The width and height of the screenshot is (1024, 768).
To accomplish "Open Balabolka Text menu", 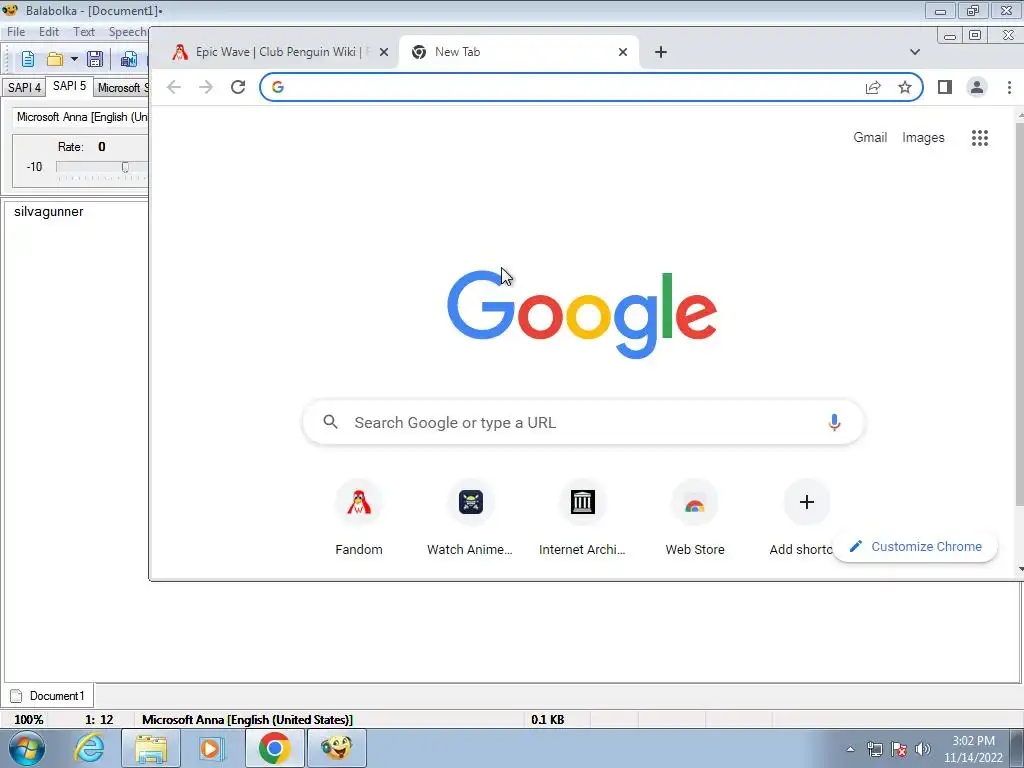I will point(84,31).
